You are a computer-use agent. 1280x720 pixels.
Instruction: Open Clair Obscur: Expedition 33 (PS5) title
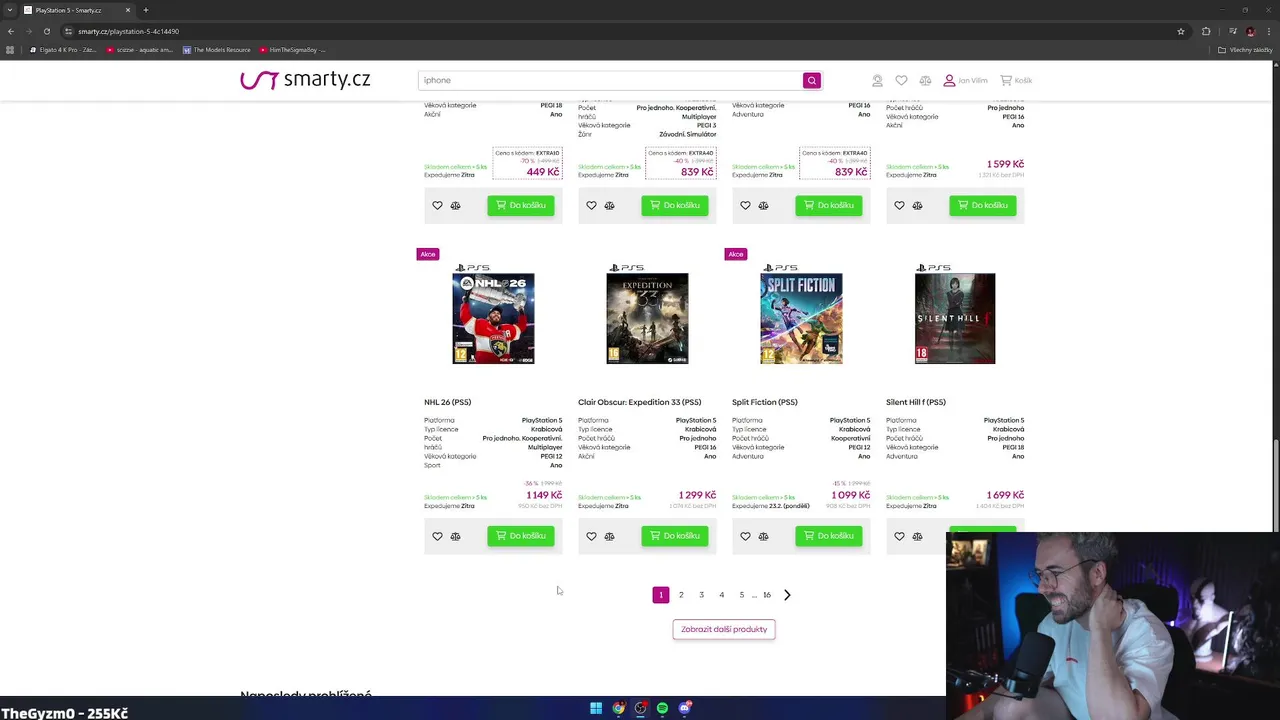(639, 402)
